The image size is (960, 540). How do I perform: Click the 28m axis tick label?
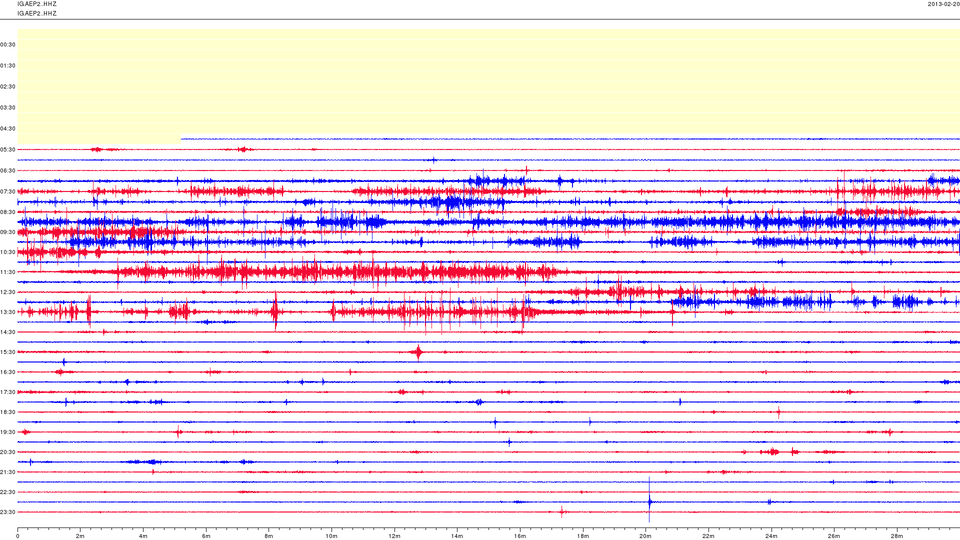(x=896, y=536)
